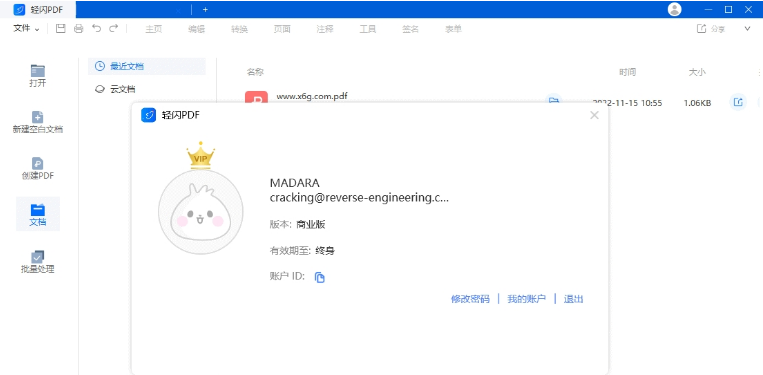Click the 分享 share button

pos(711,29)
